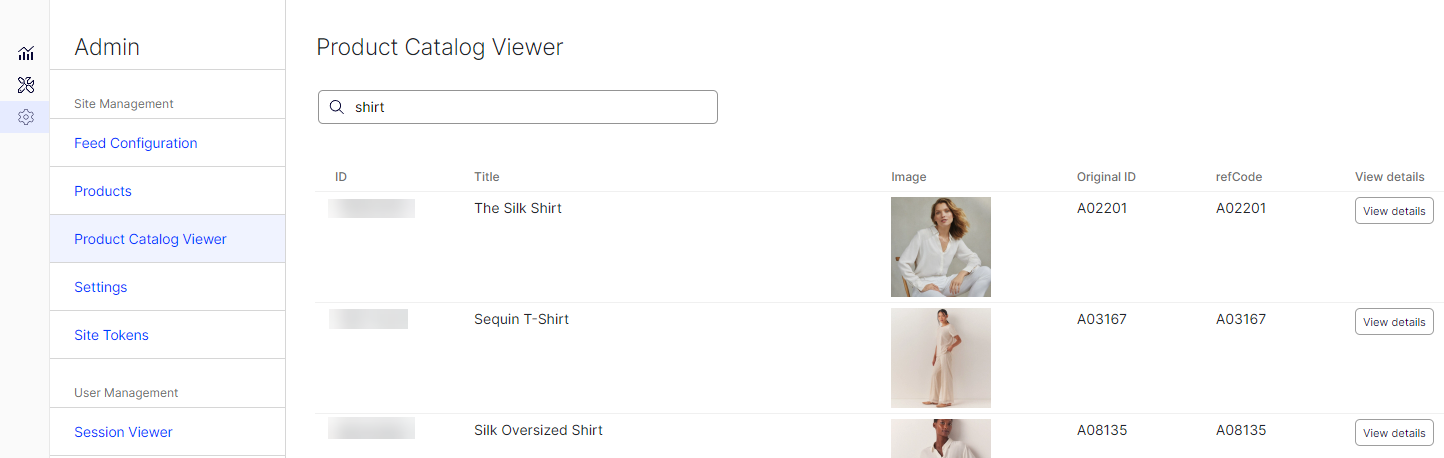
Task: Click the View details column header
Action: (1390, 177)
